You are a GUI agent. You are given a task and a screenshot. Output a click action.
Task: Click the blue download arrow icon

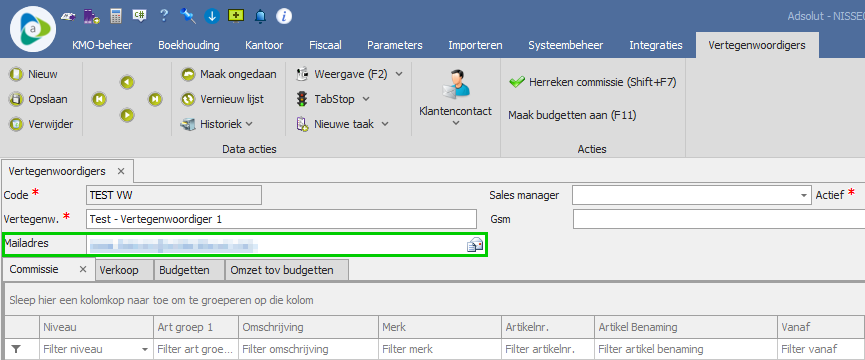[212, 17]
